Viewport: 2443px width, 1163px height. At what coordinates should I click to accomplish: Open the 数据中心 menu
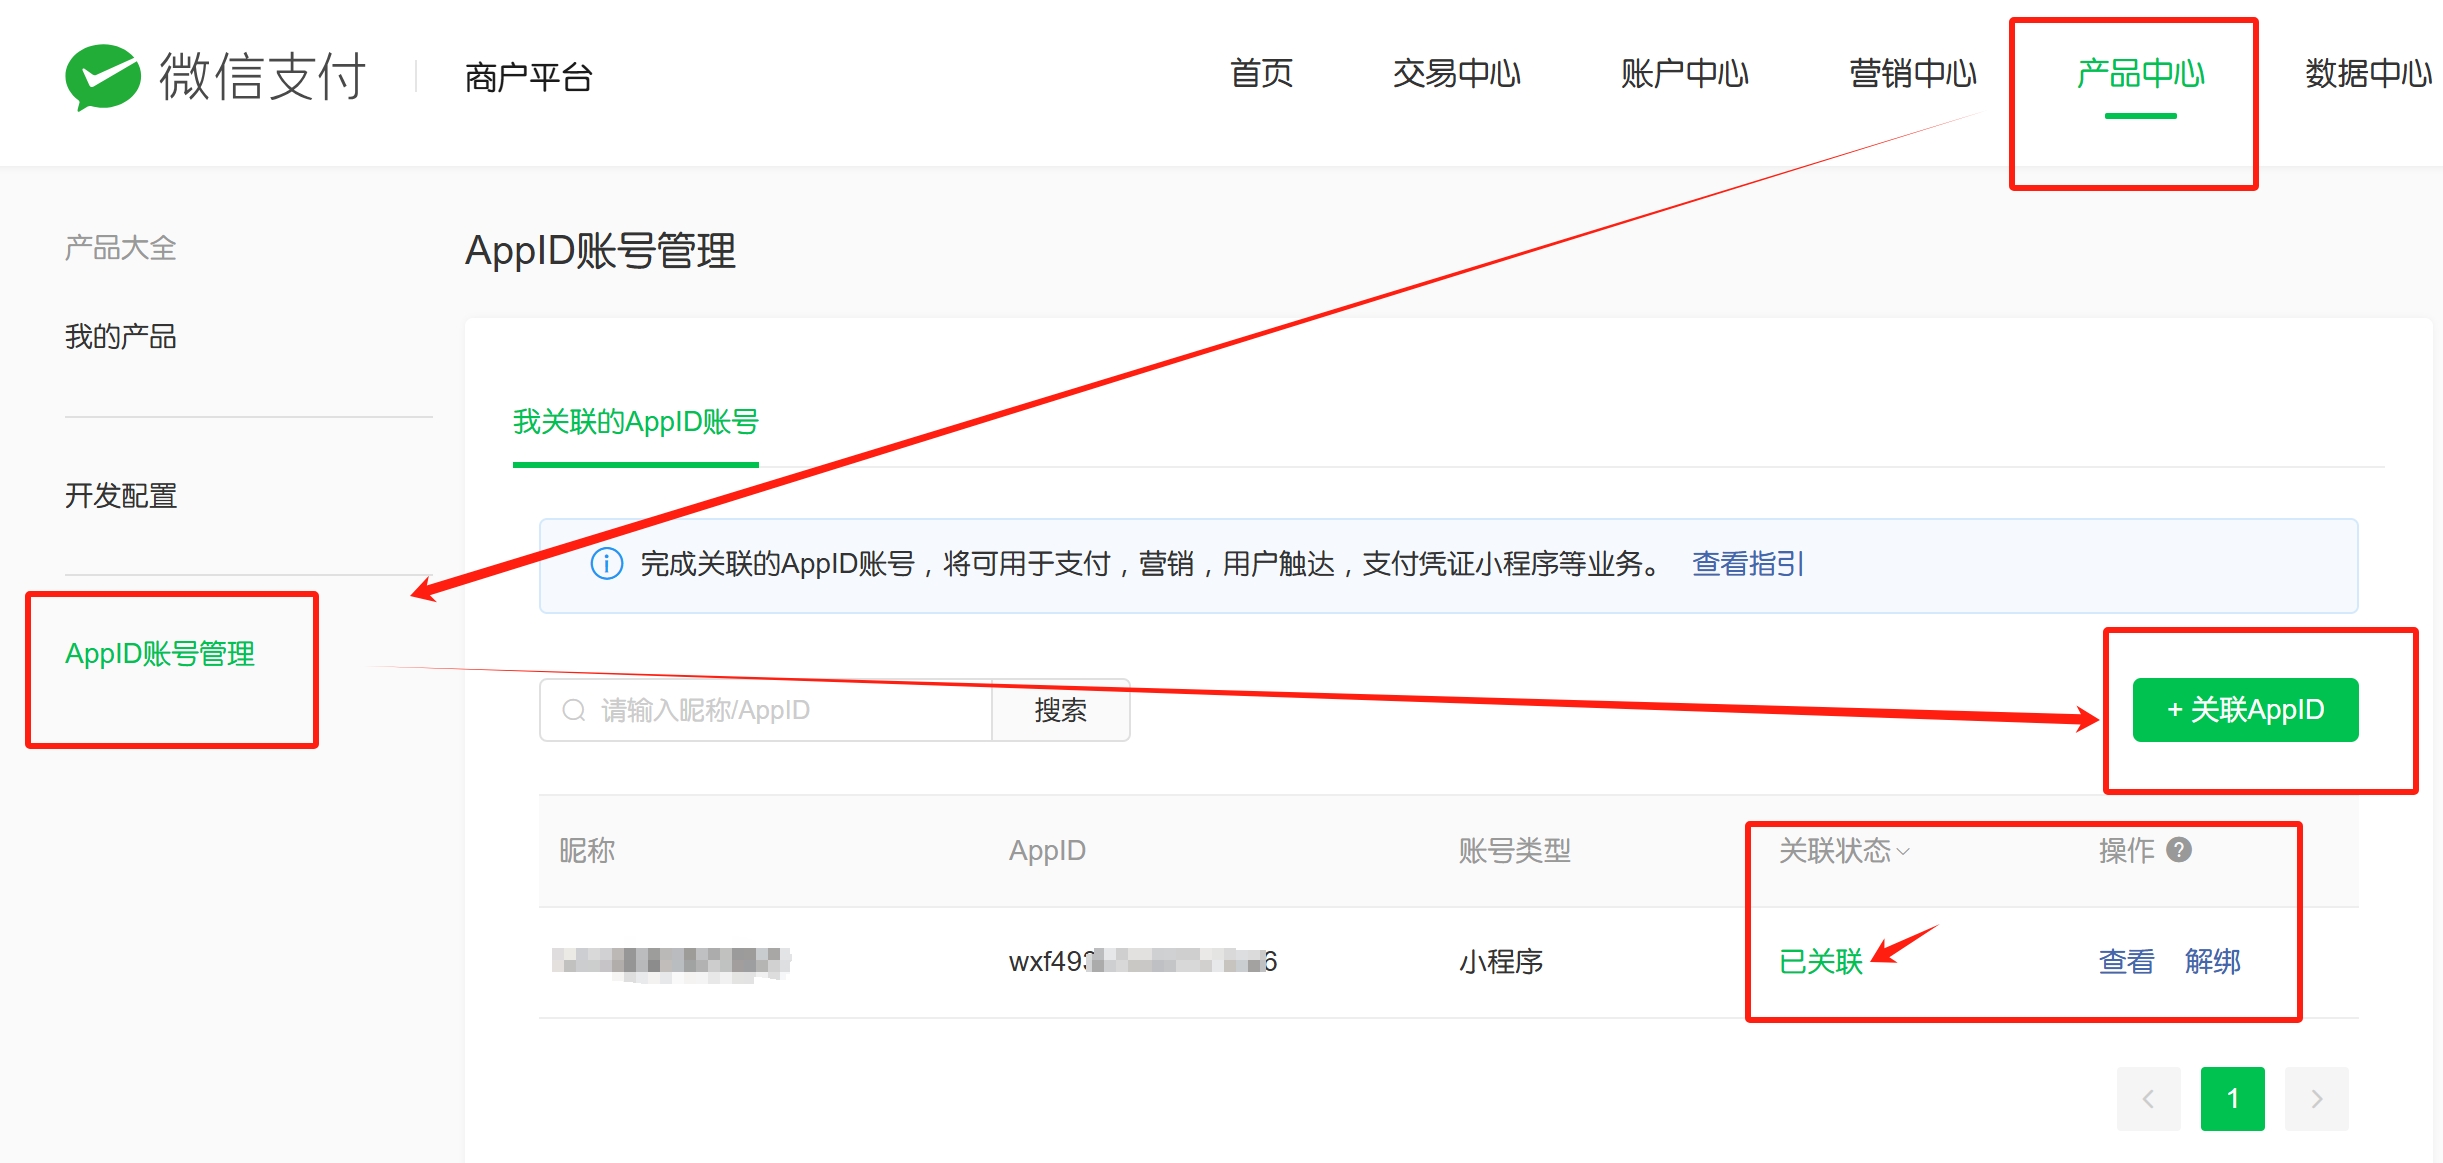pyautogui.click(x=2368, y=74)
